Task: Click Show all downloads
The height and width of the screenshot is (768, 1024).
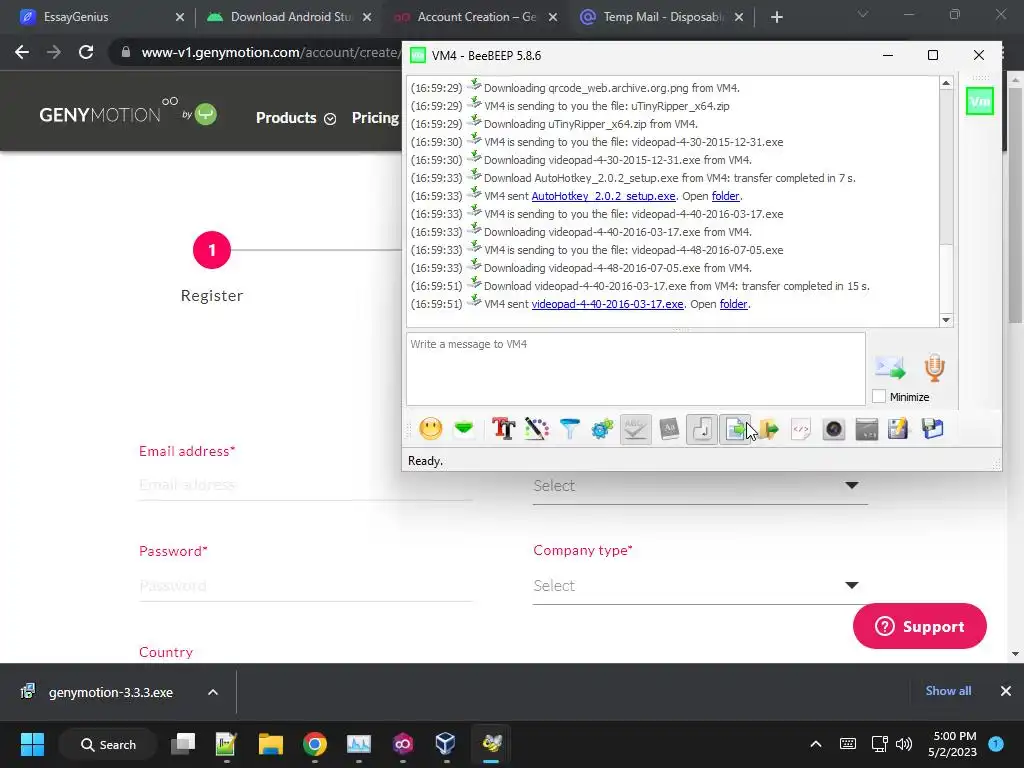Action: coord(948,691)
